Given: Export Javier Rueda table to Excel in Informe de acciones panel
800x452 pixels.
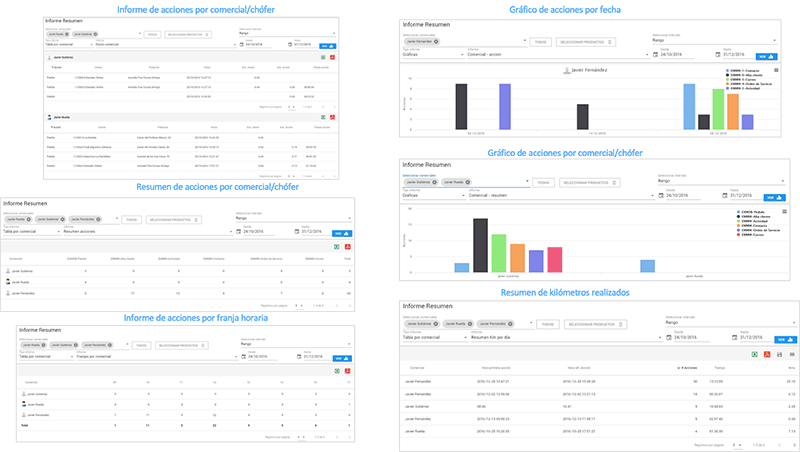Looking at the screenshot, I should (x=323, y=117).
